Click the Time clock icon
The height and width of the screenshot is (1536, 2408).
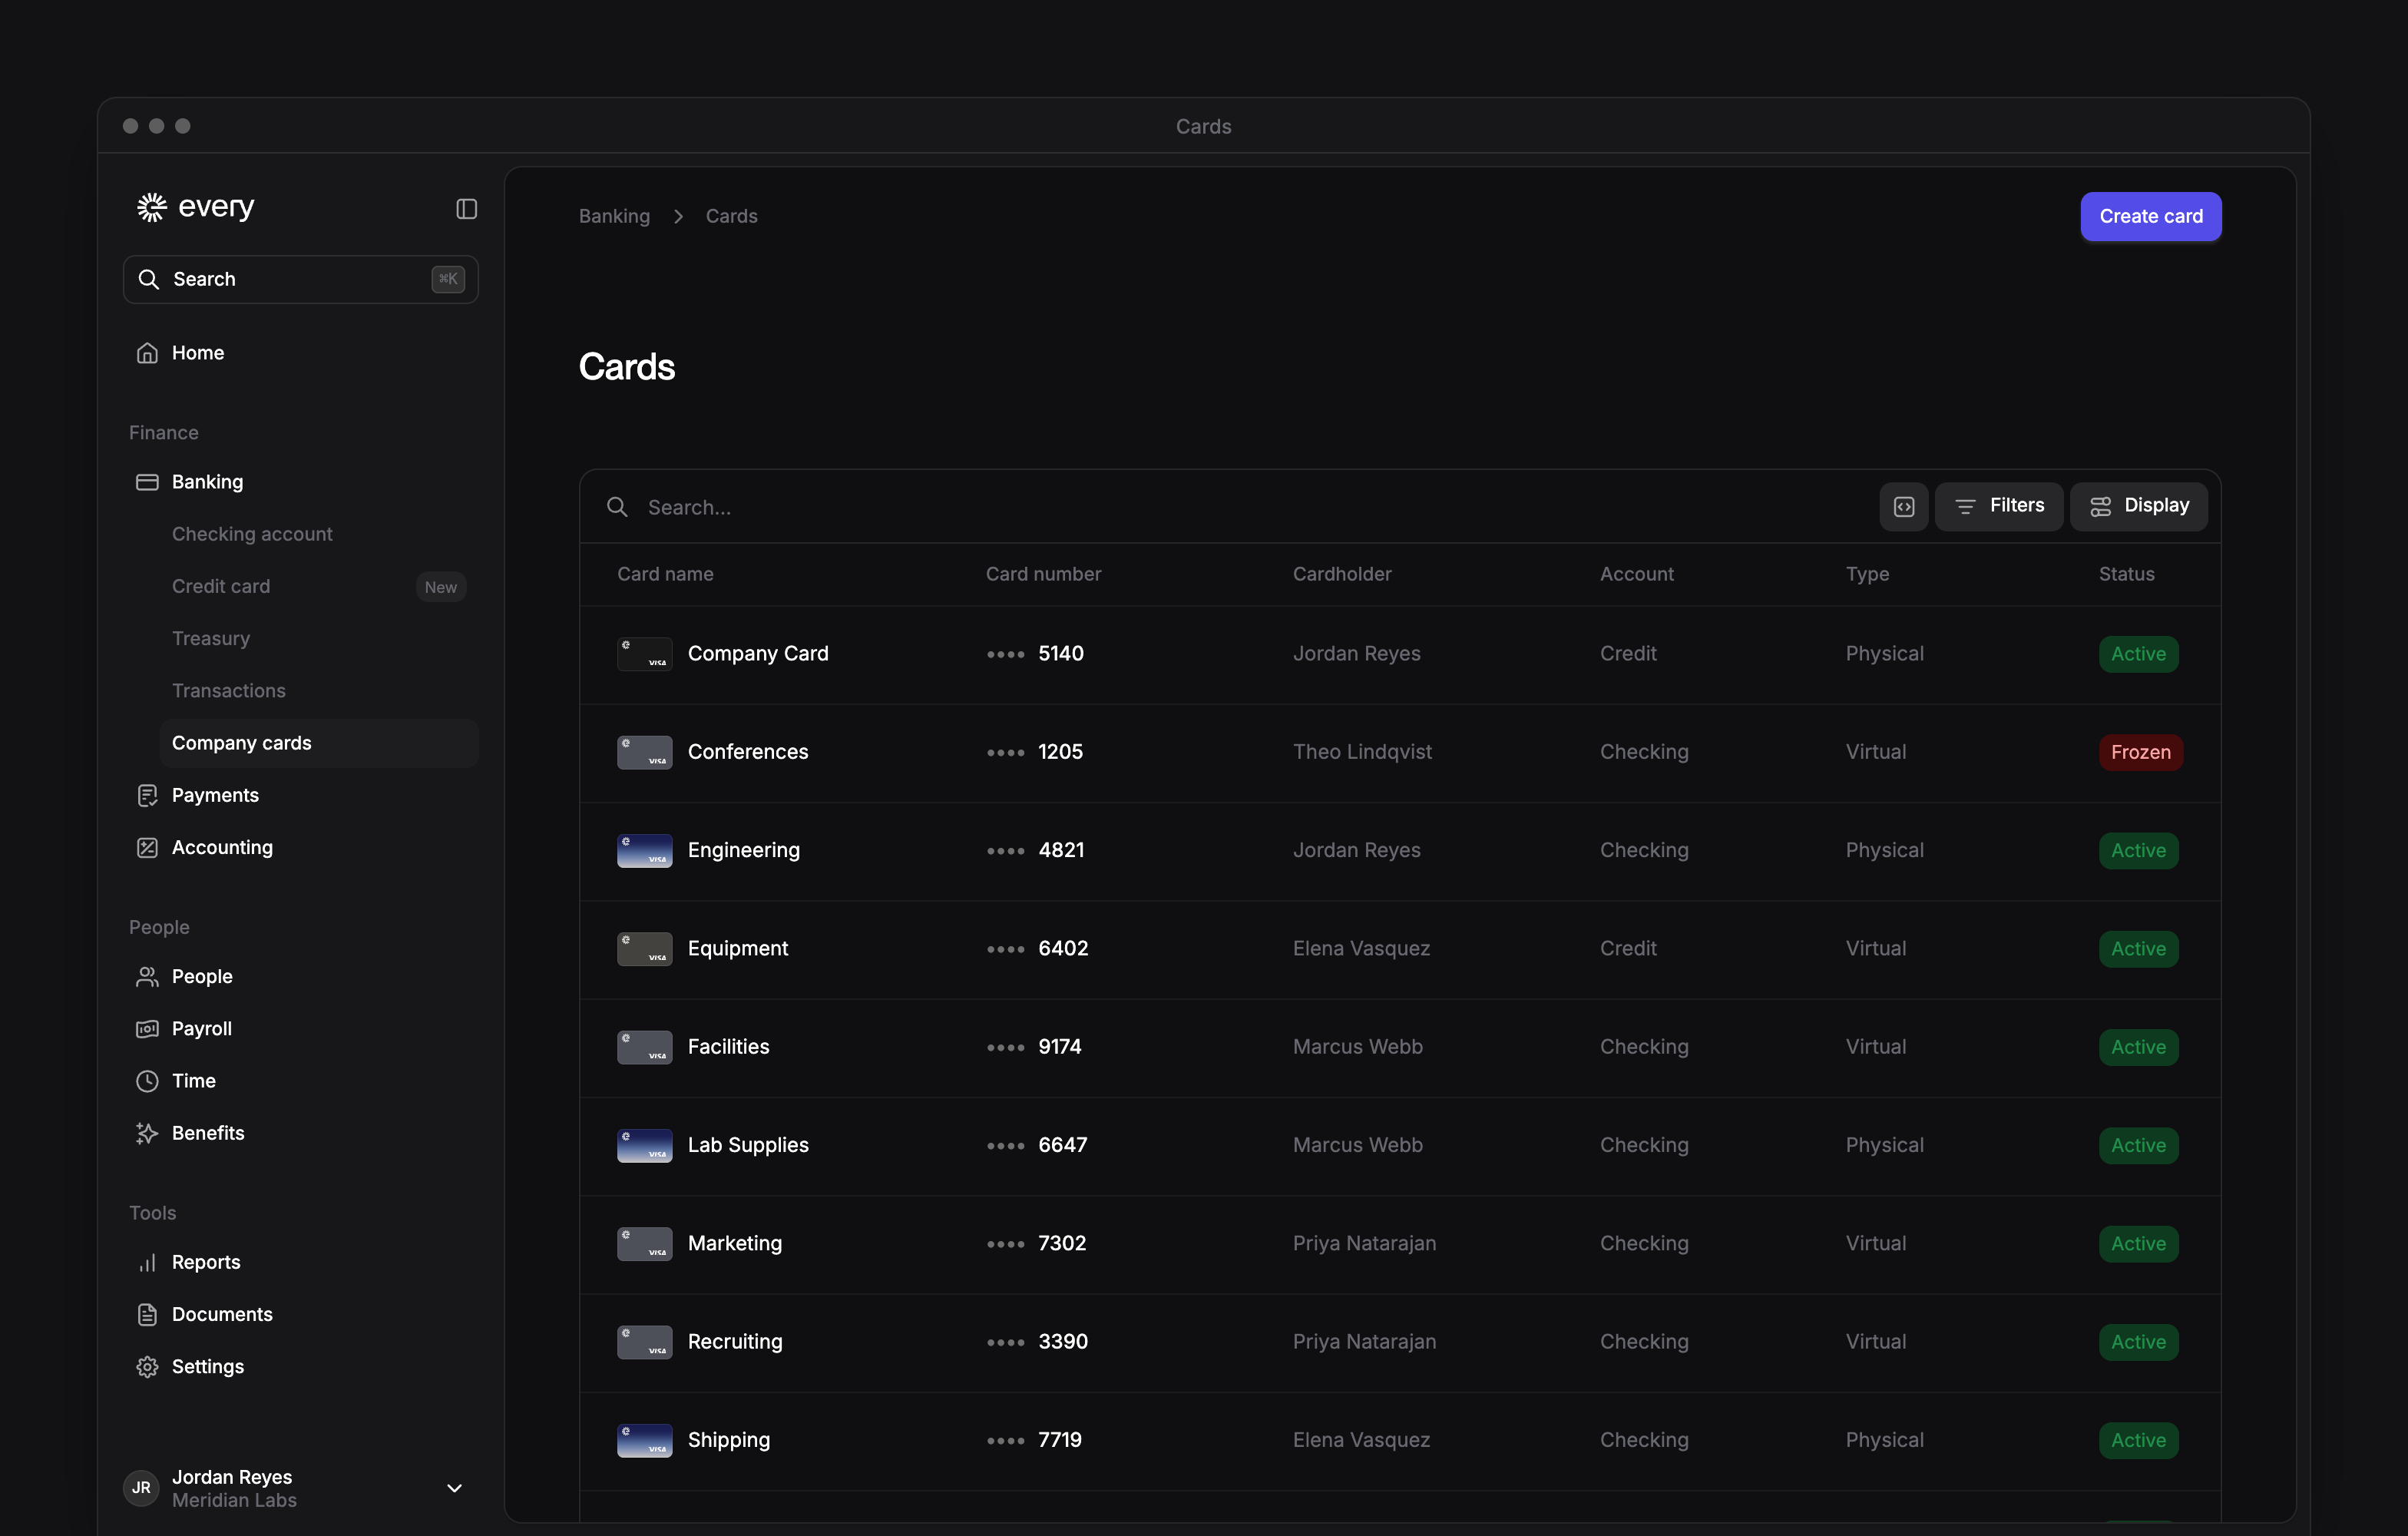point(147,1080)
